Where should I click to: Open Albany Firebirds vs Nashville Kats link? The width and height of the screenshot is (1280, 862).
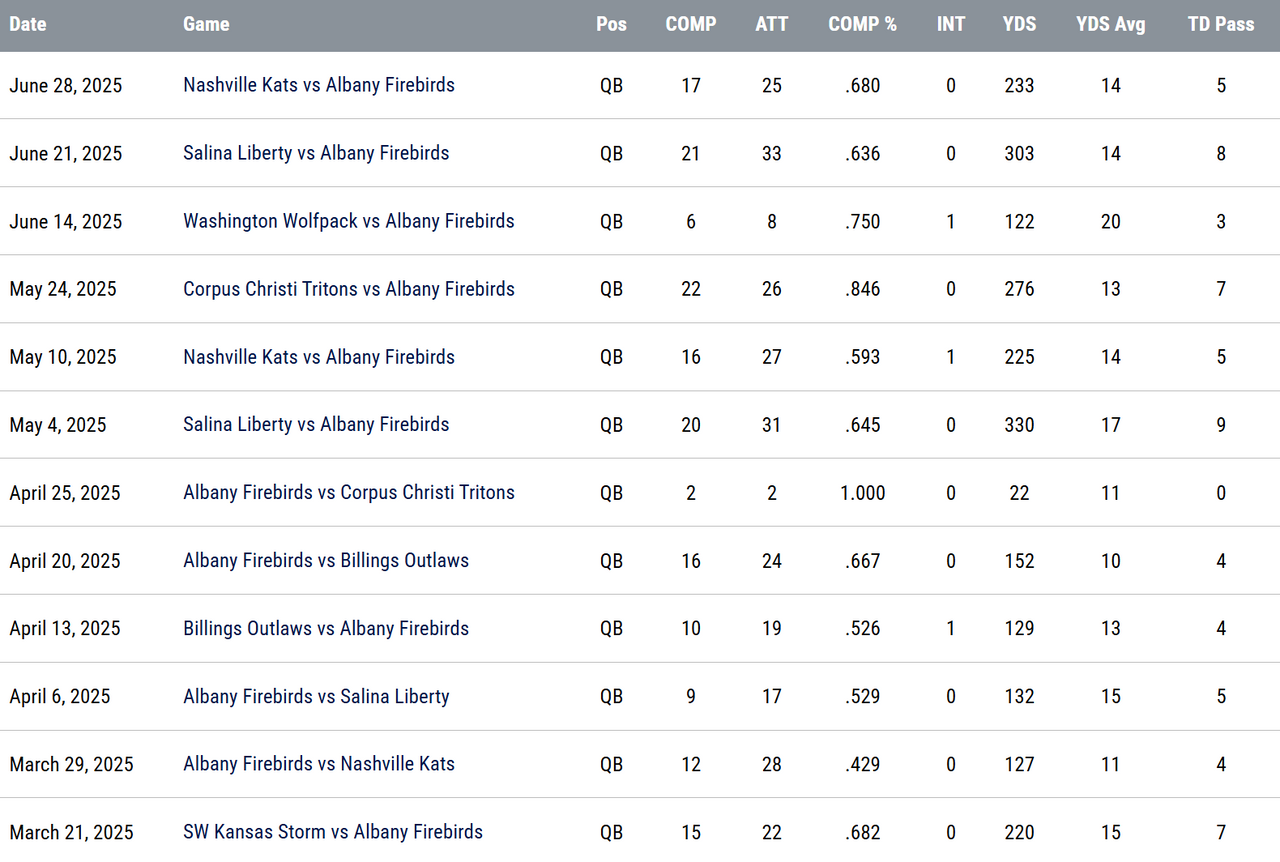pyautogui.click(x=319, y=764)
